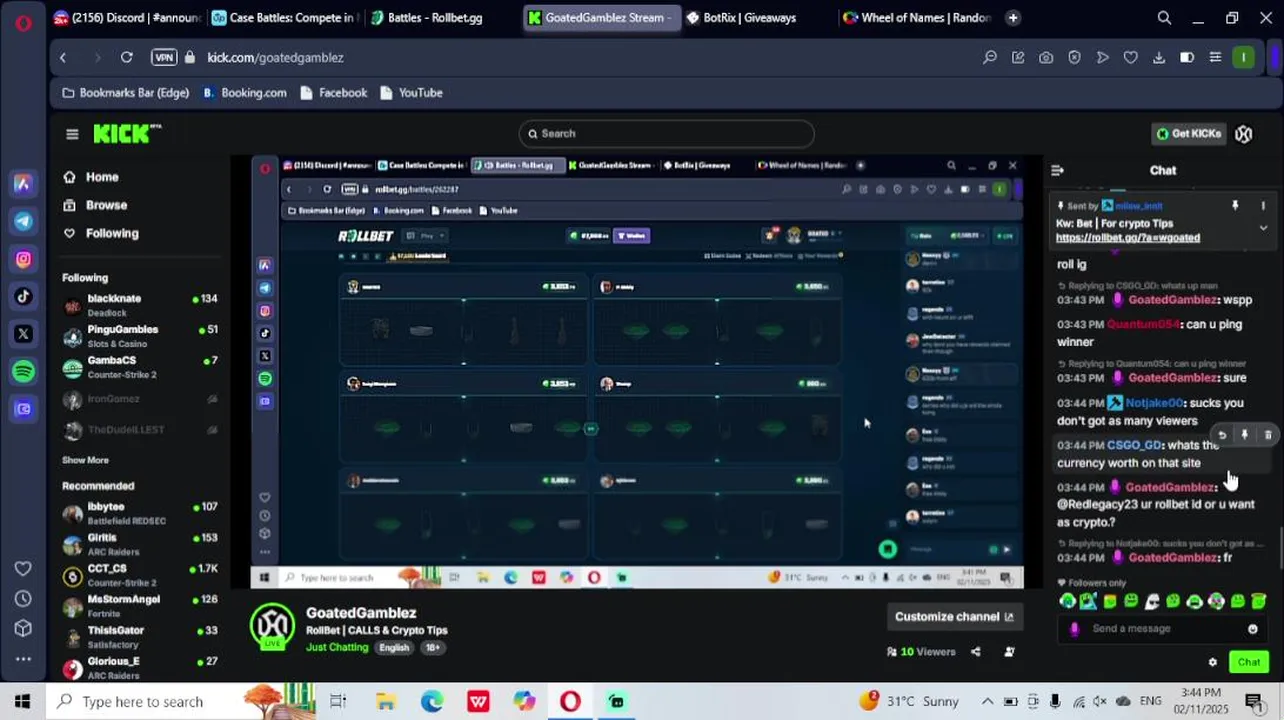Toggle Kick sidebar with hamburger menu

click(x=72, y=134)
